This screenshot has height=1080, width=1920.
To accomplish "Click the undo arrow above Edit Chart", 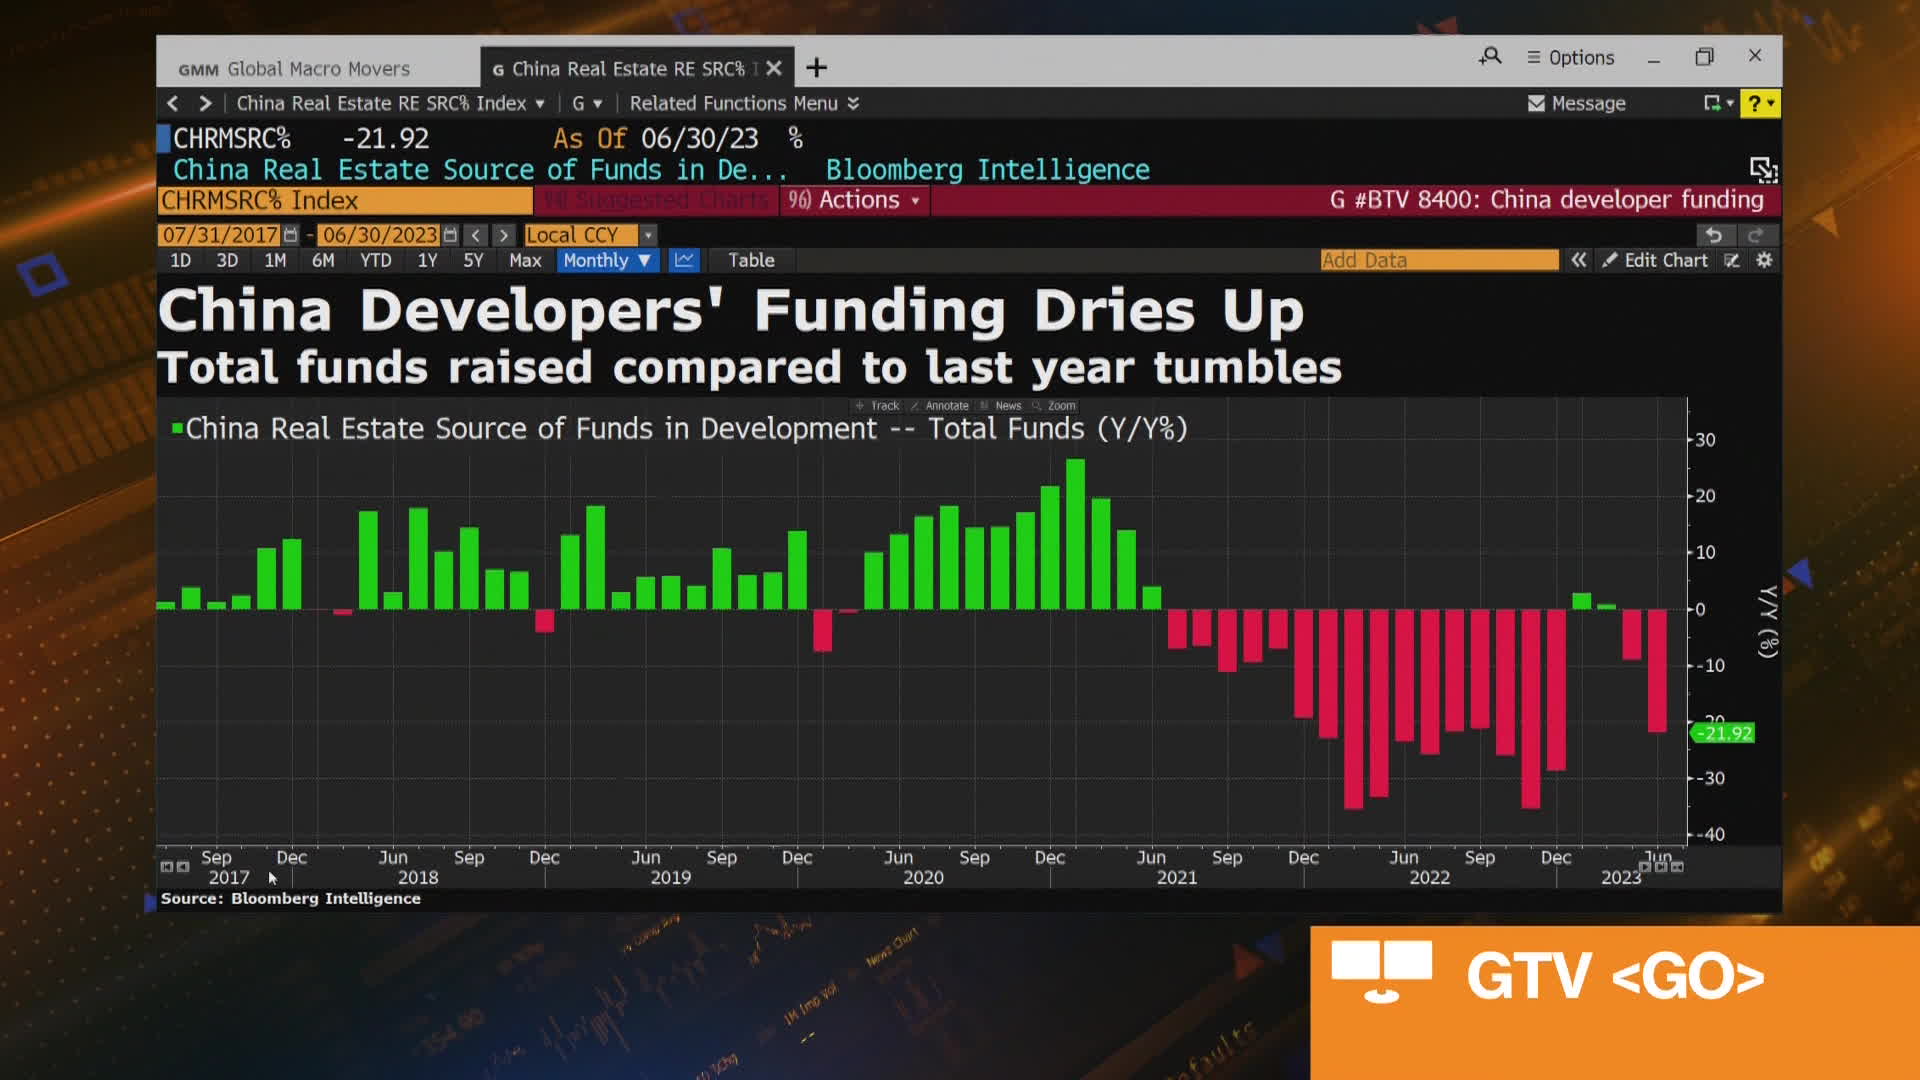I will pyautogui.click(x=1716, y=234).
